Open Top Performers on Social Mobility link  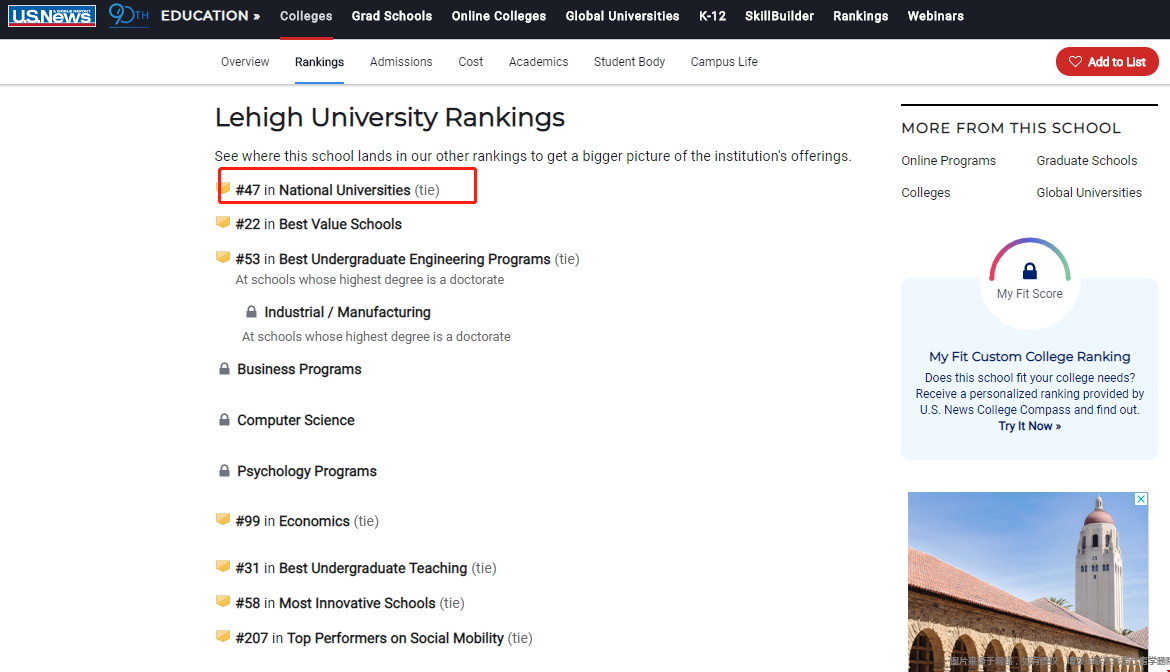395,638
